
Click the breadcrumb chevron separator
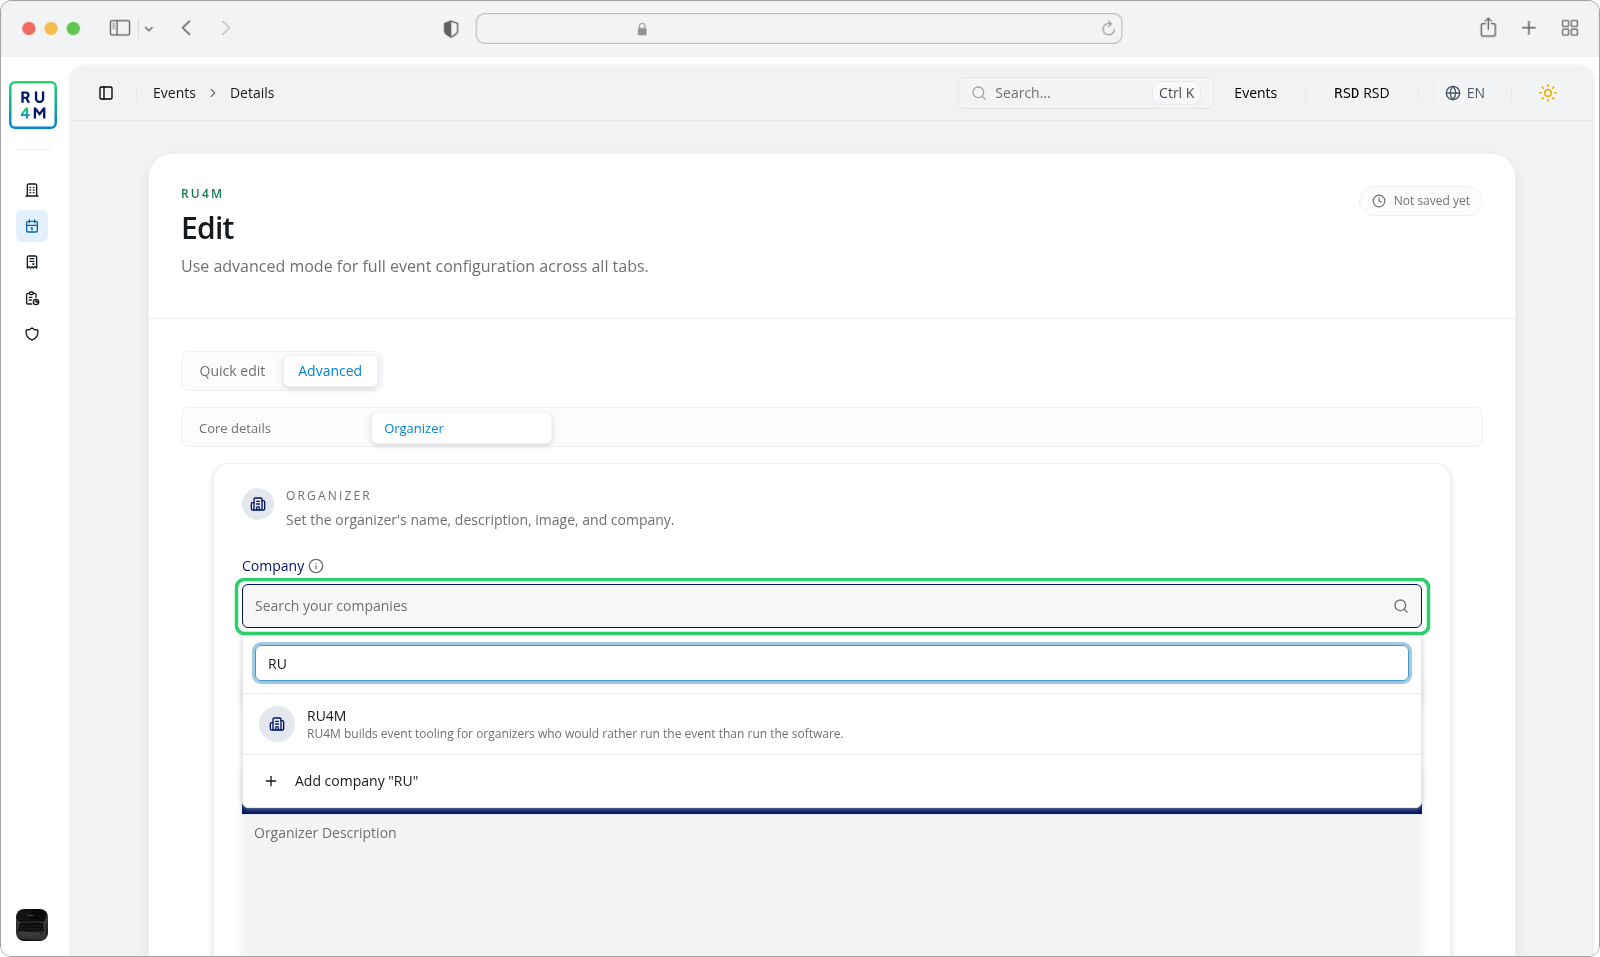(x=213, y=93)
